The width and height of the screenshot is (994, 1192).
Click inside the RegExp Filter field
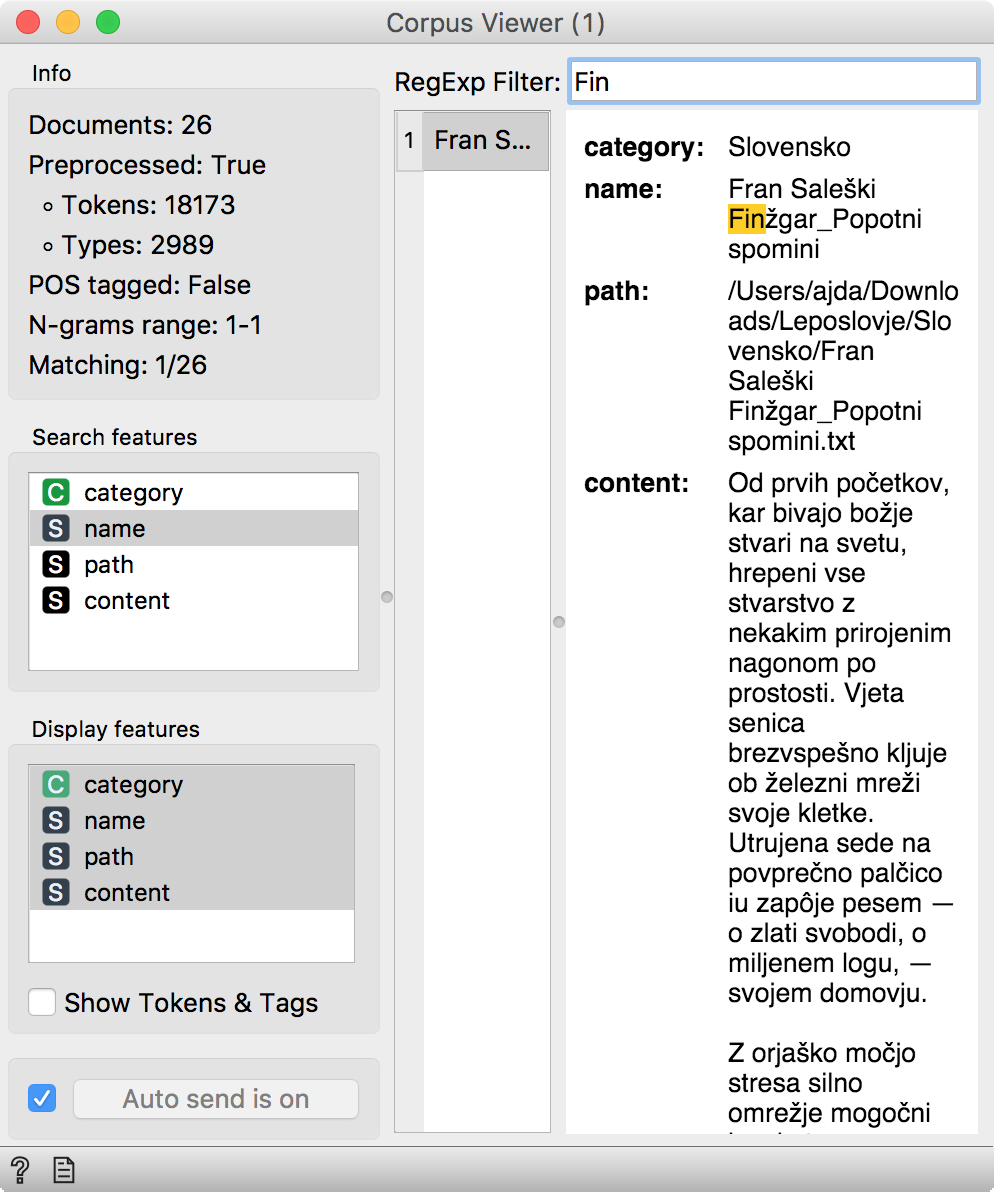(772, 81)
